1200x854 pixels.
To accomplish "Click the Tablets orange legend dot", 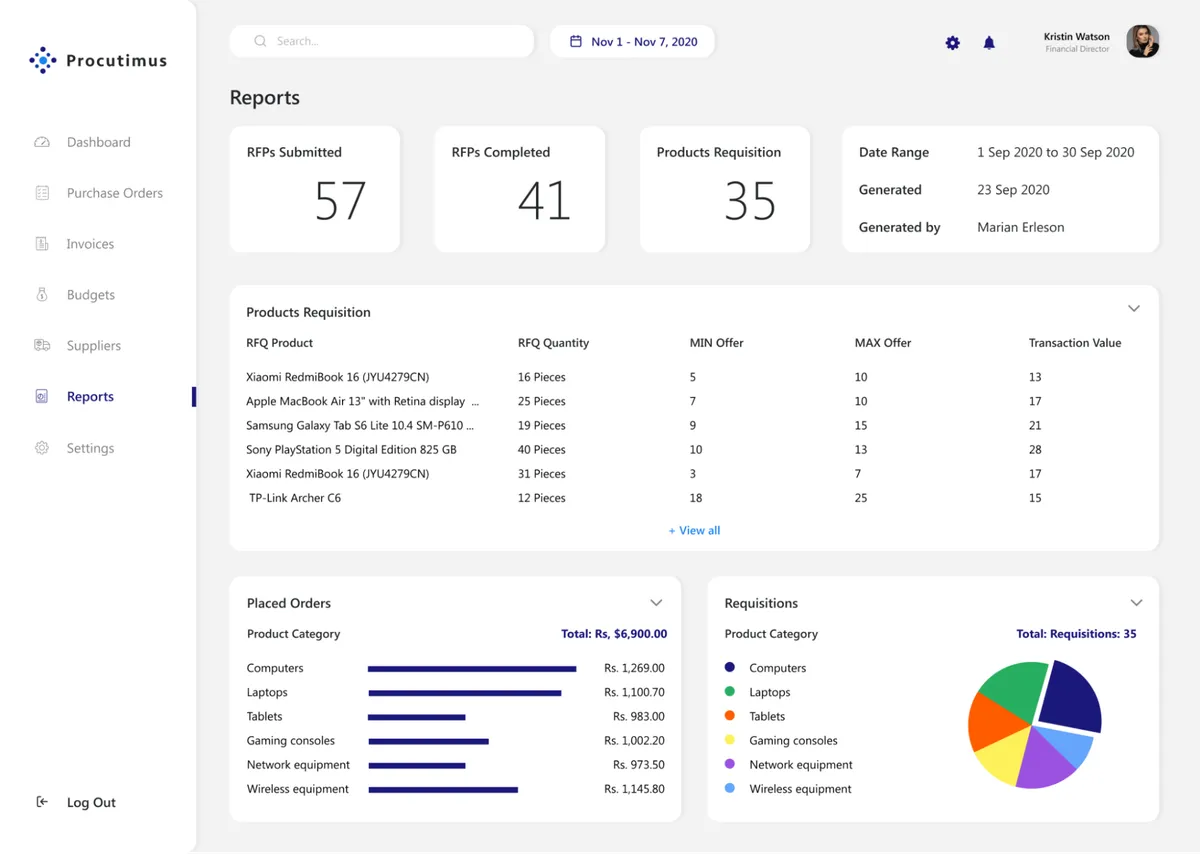I will tap(730, 715).
